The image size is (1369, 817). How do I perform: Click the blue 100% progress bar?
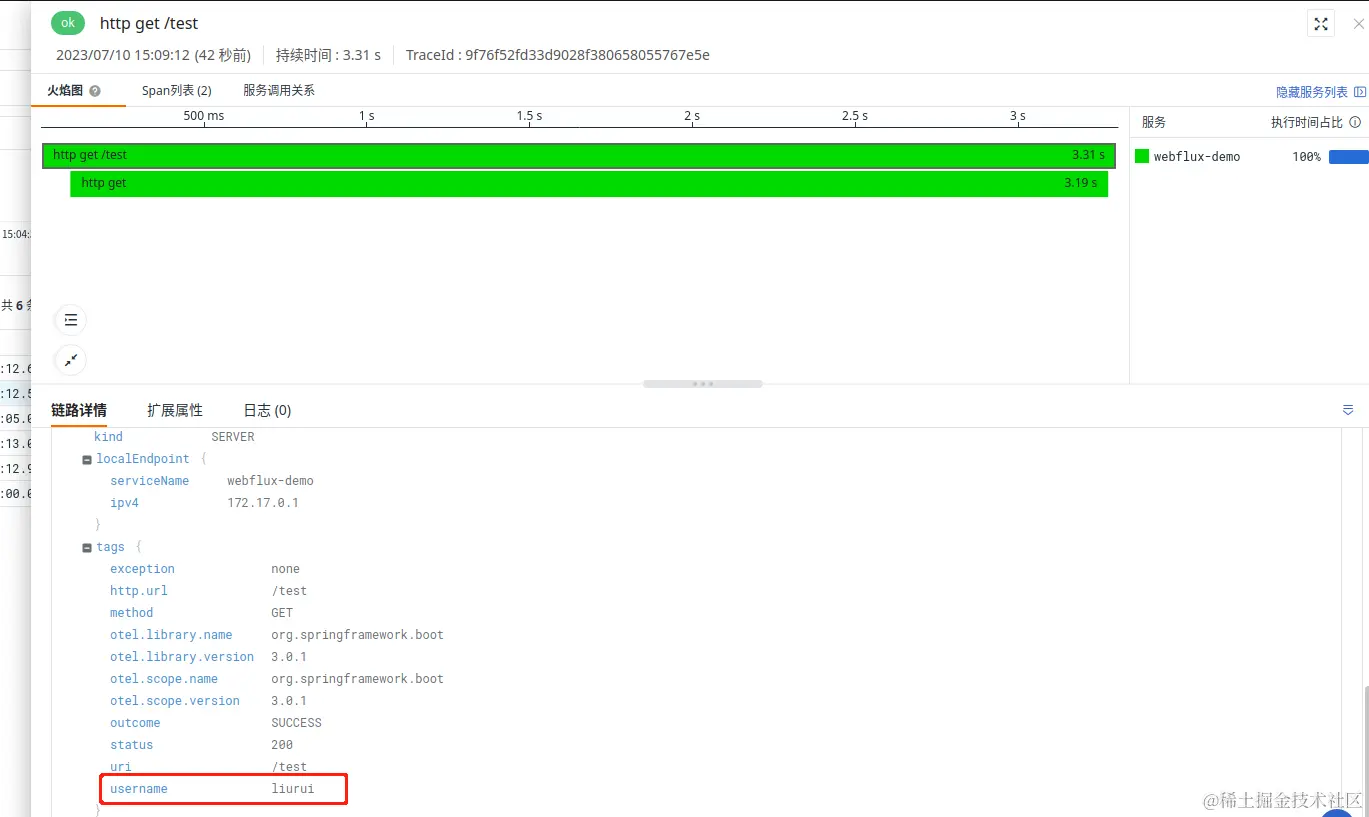pyautogui.click(x=1348, y=156)
